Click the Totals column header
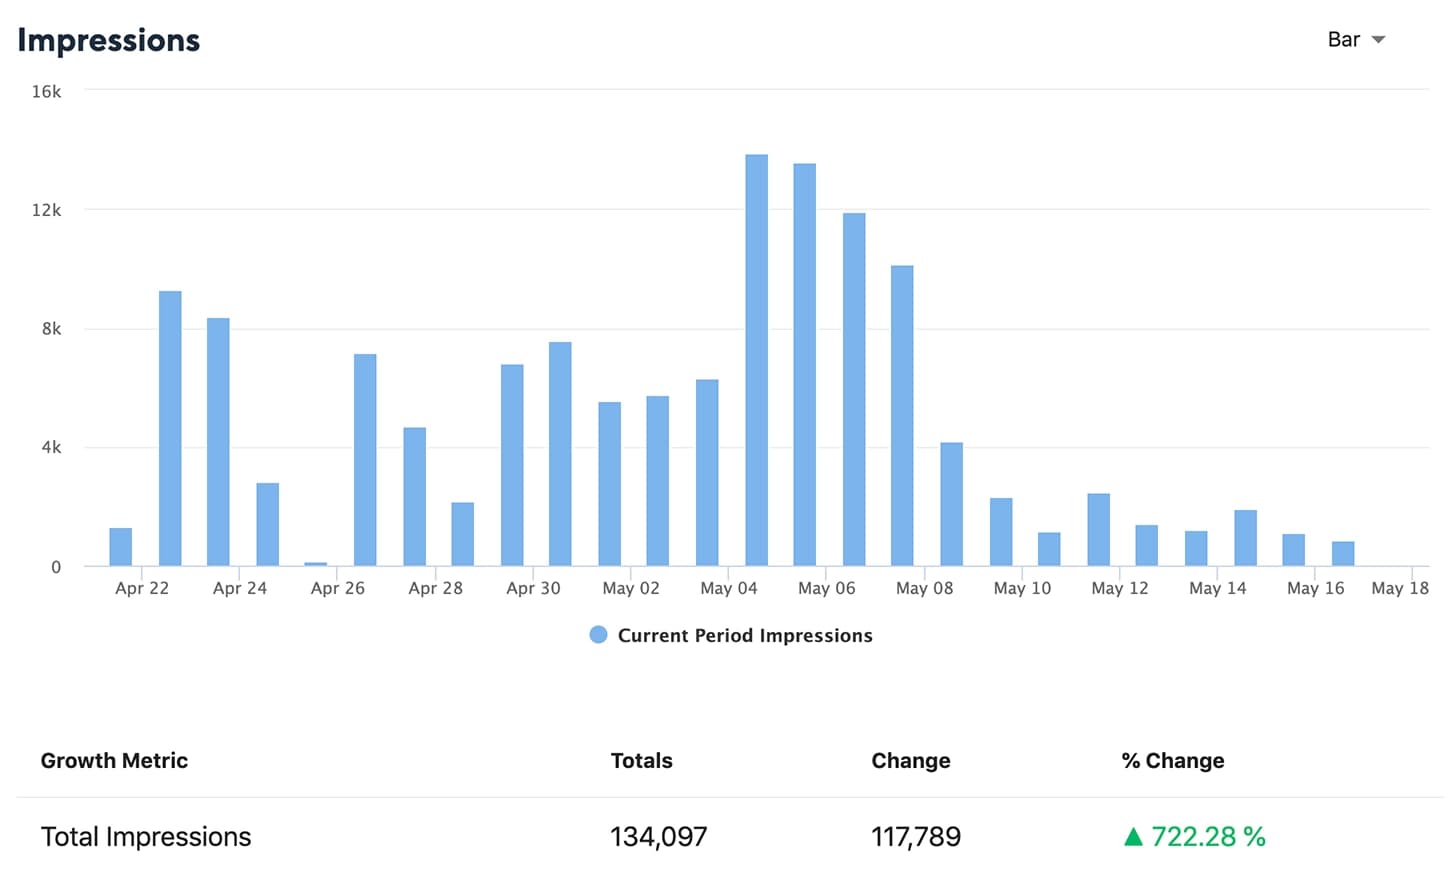 tap(642, 760)
